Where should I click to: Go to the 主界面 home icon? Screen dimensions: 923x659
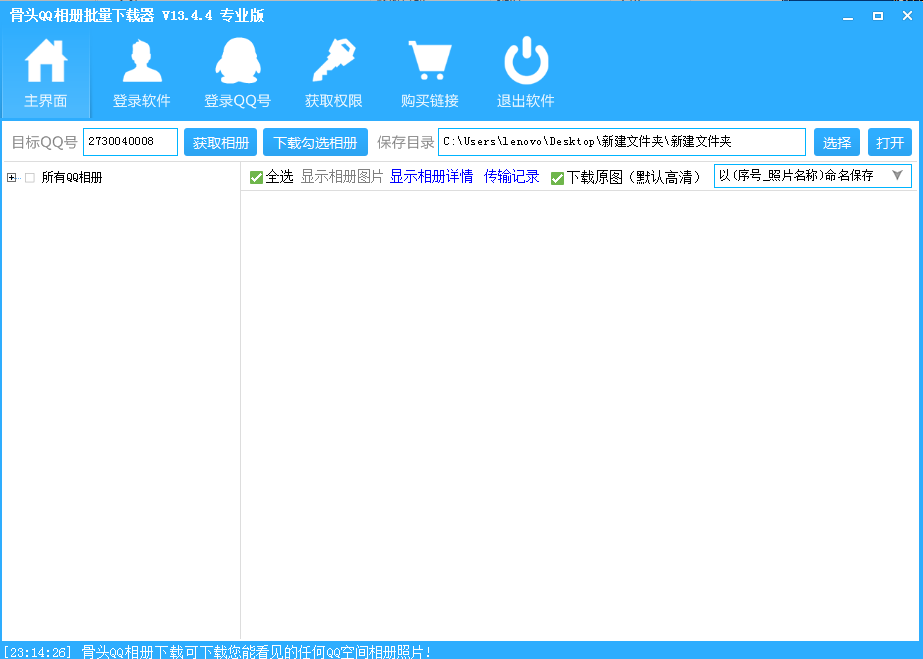click(46, 61)
